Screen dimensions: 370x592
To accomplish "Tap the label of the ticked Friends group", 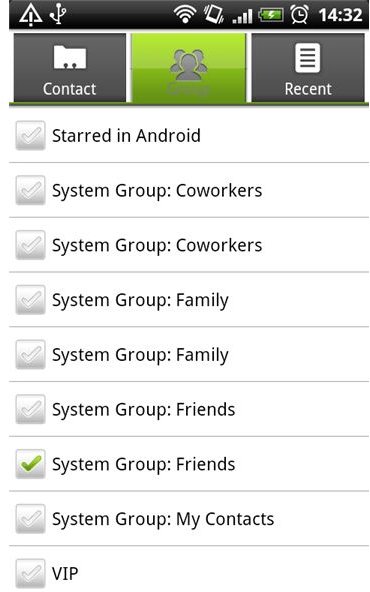I will pos(143,465).
